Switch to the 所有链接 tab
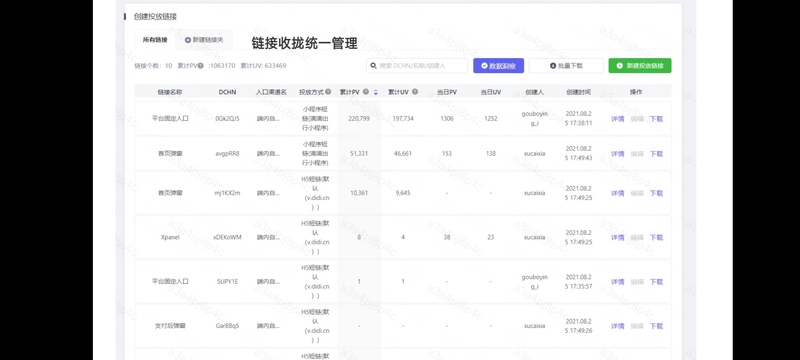The image size is (800, 360). point(155,40)
